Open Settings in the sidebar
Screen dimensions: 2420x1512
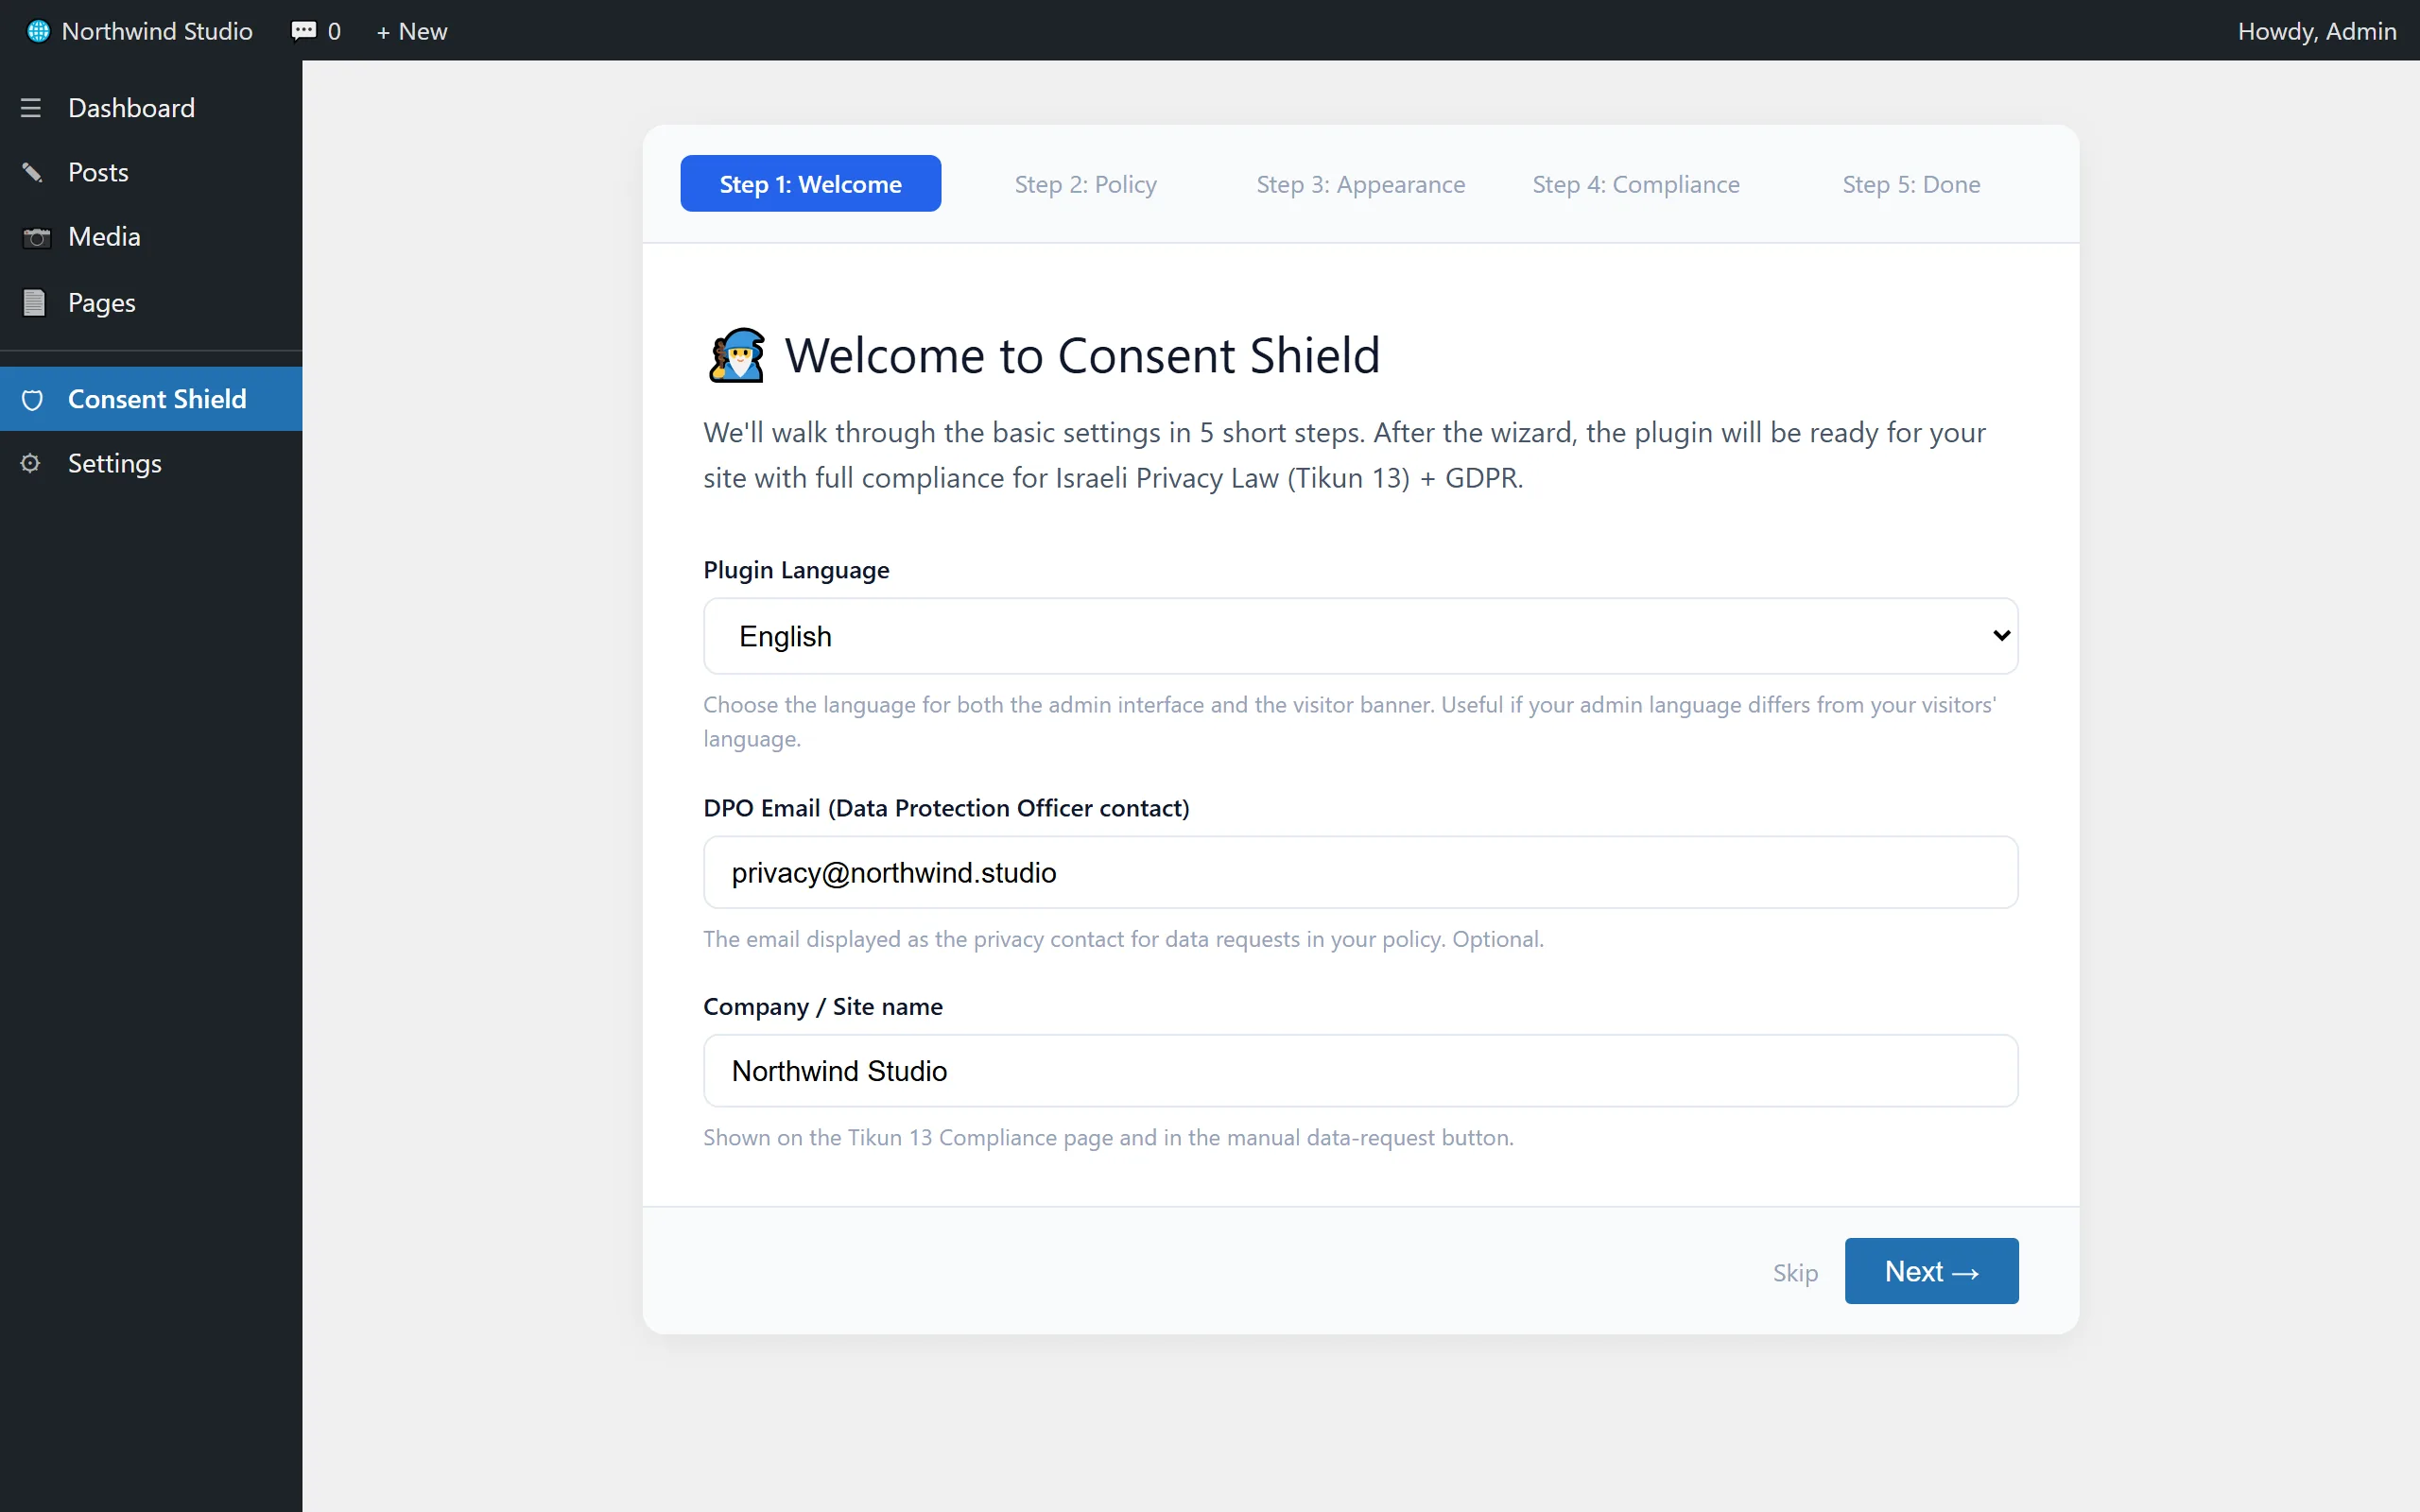(151, 463)
